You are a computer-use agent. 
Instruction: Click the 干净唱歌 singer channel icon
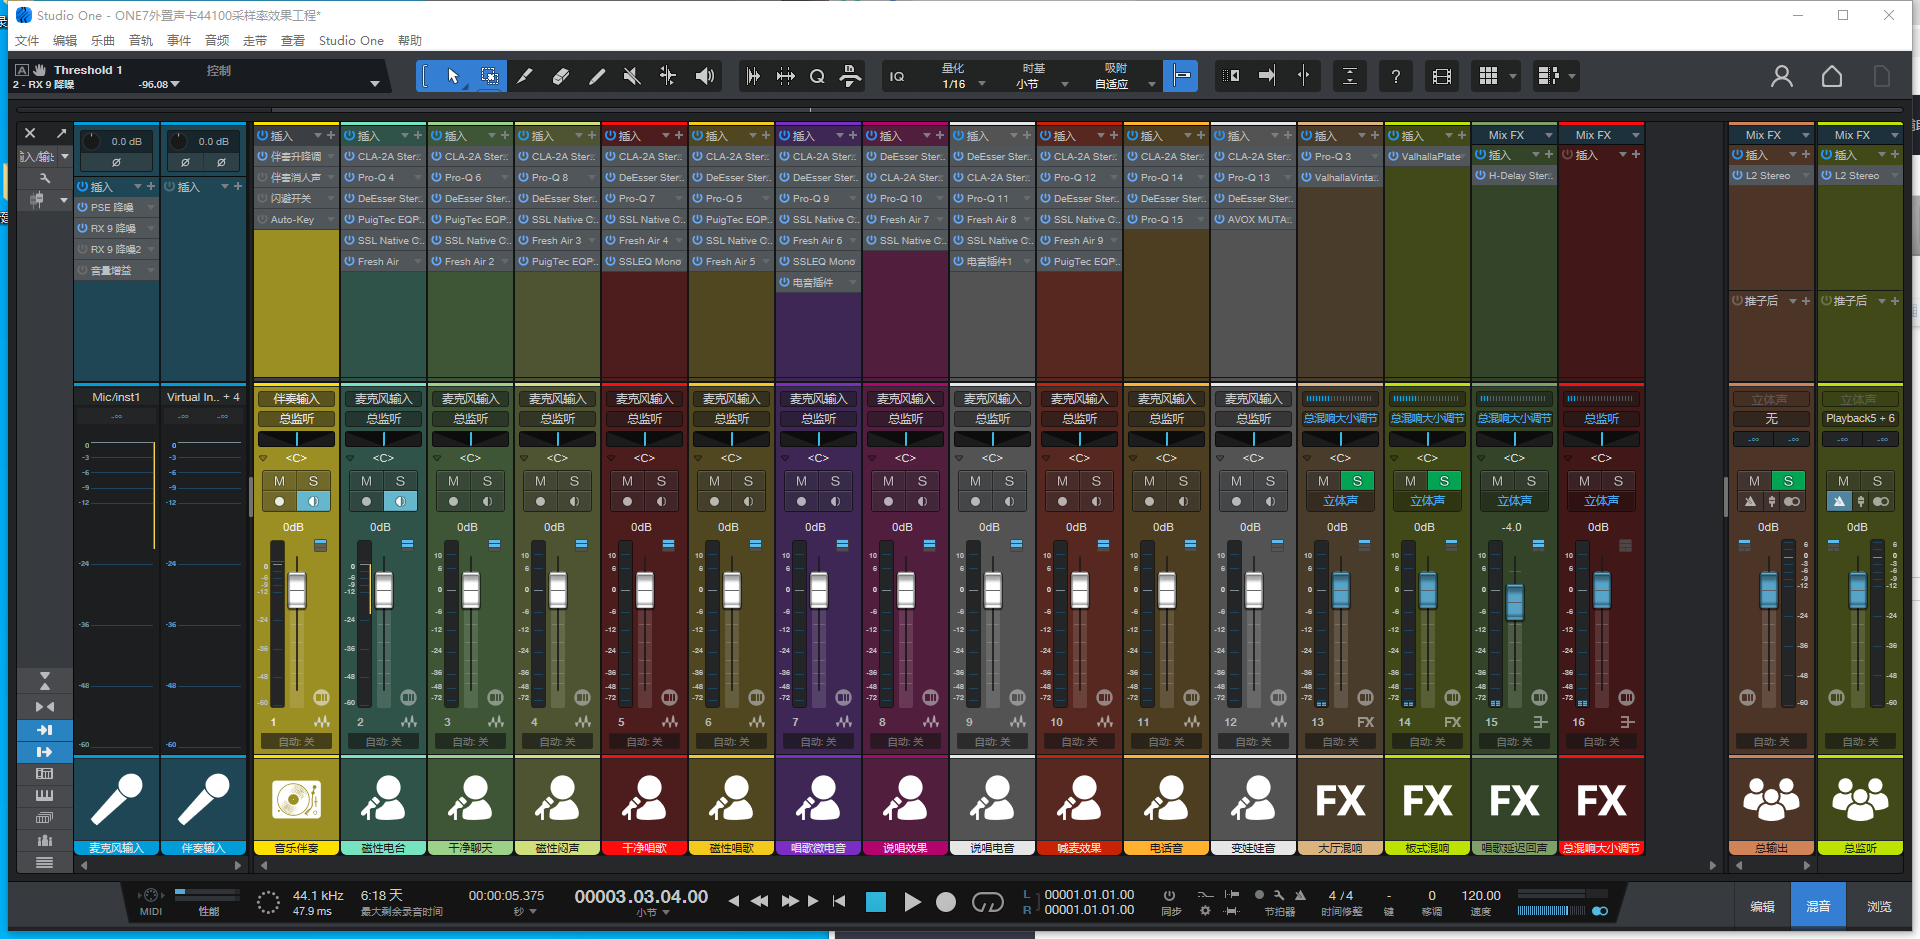pos(644,799)
